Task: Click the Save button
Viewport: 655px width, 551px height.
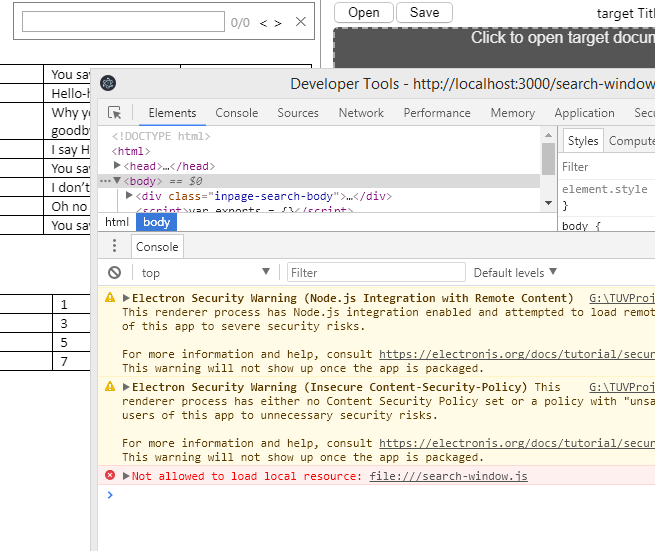Action: click(424, 13)
